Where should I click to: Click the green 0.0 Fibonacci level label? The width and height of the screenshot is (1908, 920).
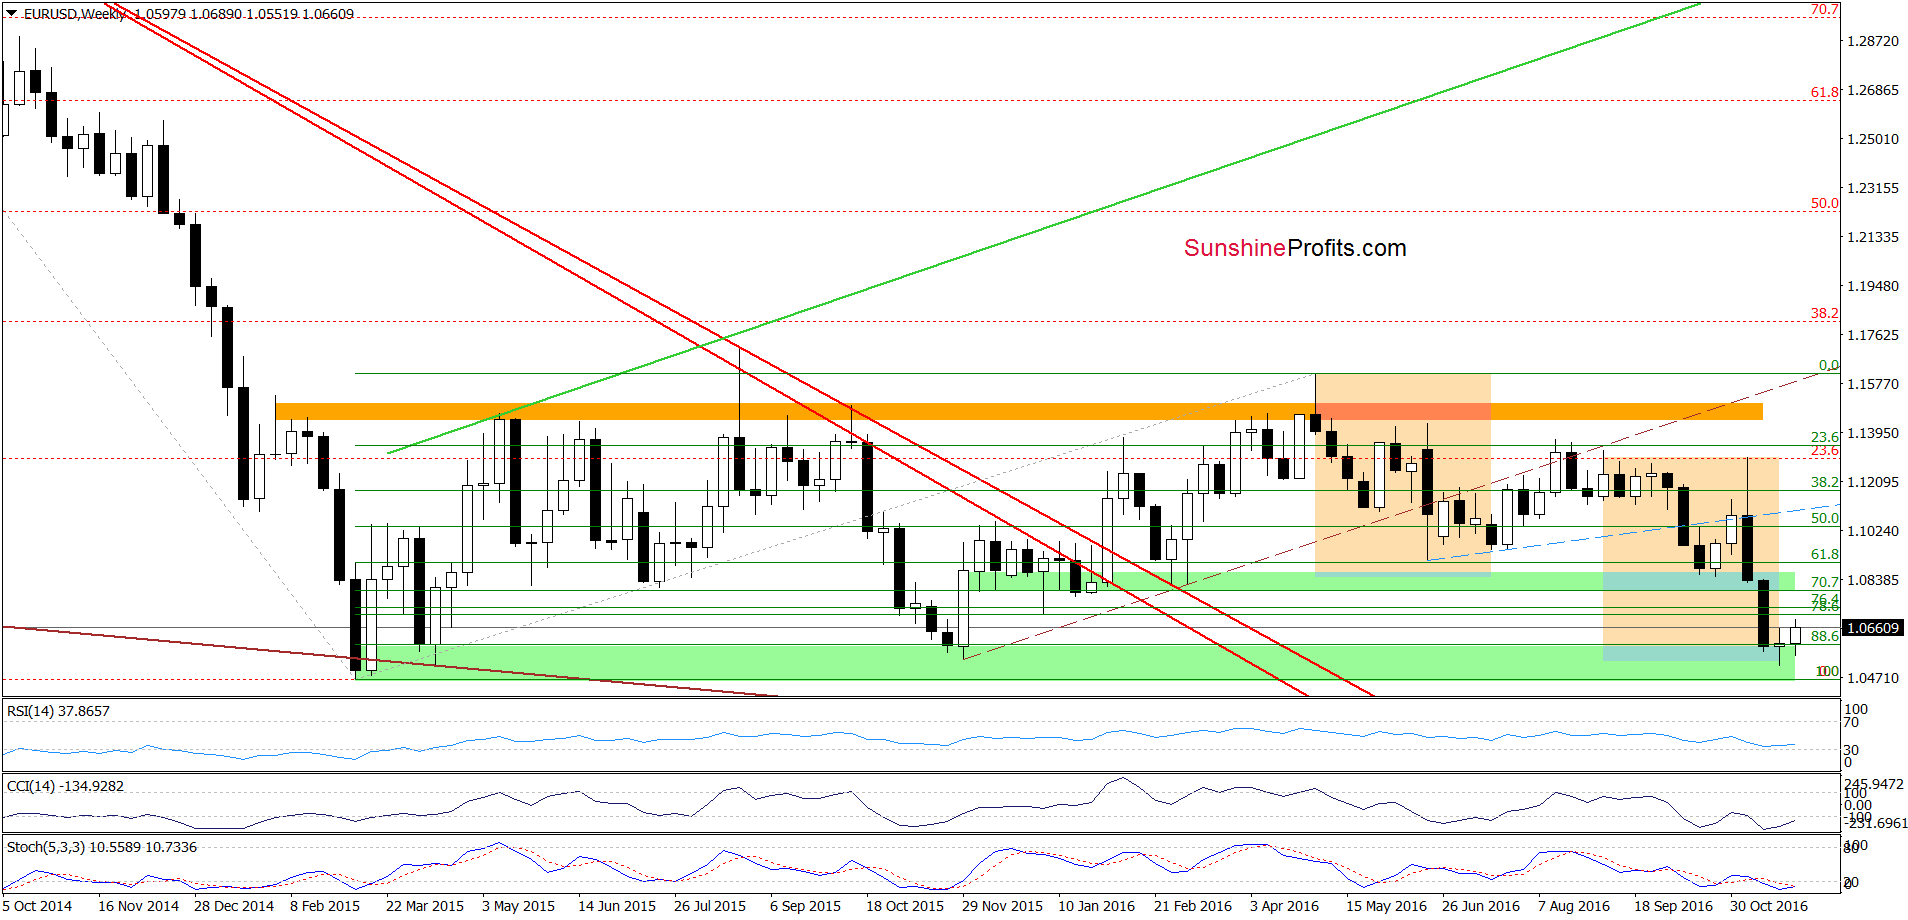[x=1828, y=365]
